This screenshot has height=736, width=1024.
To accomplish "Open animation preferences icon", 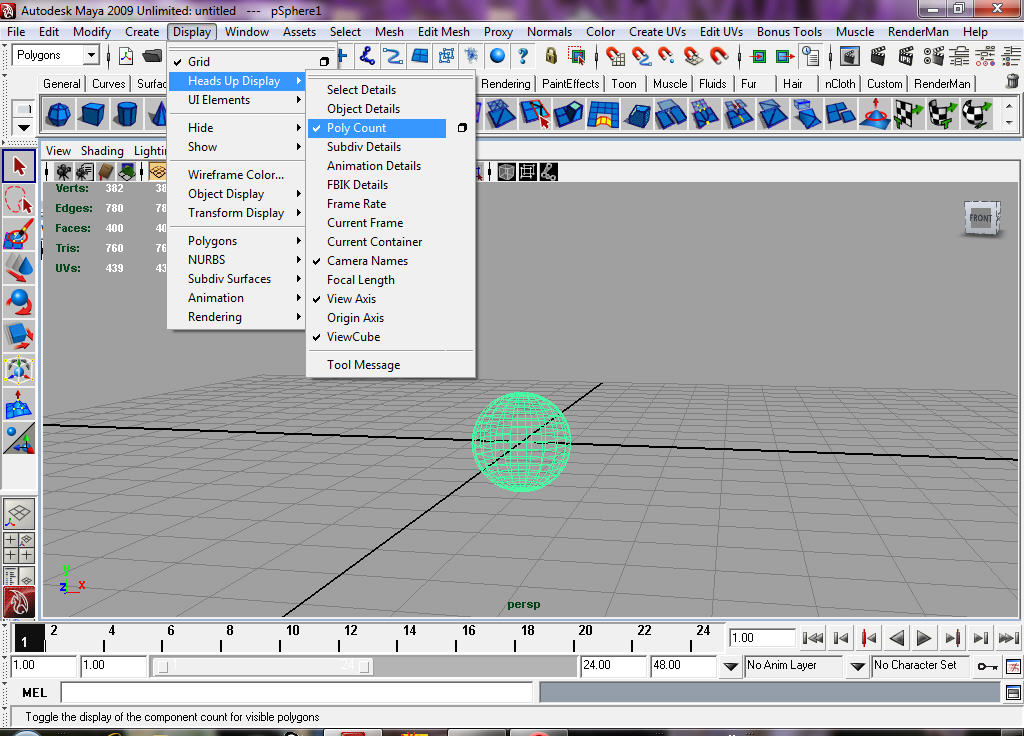I will click(x=1013, y=666).
